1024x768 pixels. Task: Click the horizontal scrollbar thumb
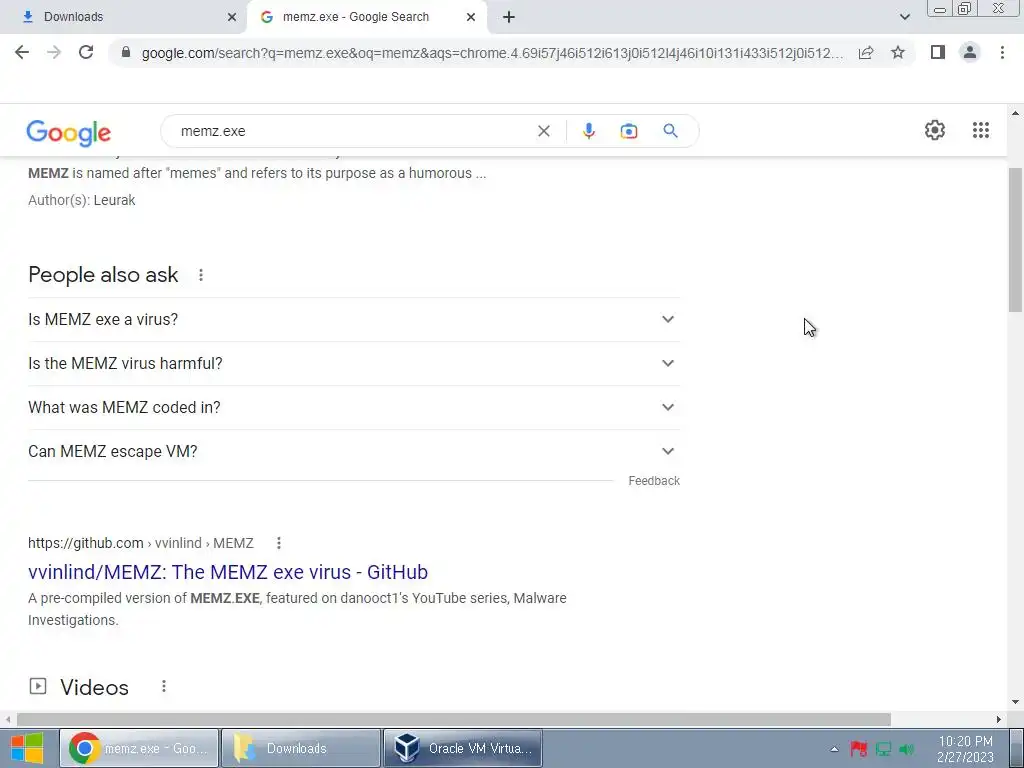(453, 719)
